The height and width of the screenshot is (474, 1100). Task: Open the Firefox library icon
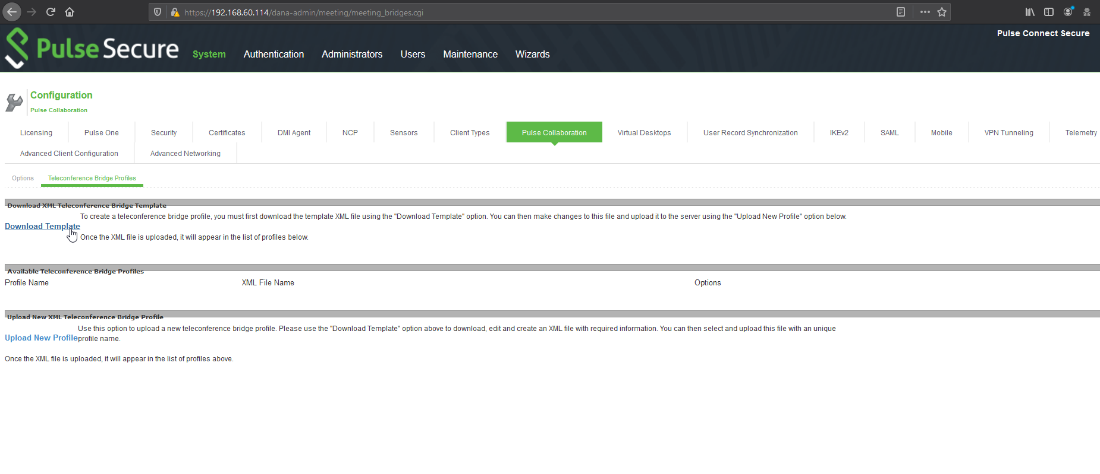click(1030, 12)
